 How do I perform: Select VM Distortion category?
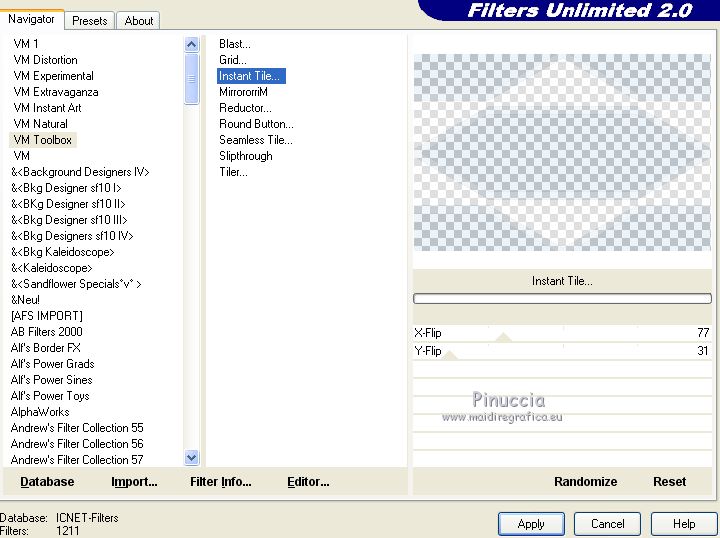[x=45, y=60]
